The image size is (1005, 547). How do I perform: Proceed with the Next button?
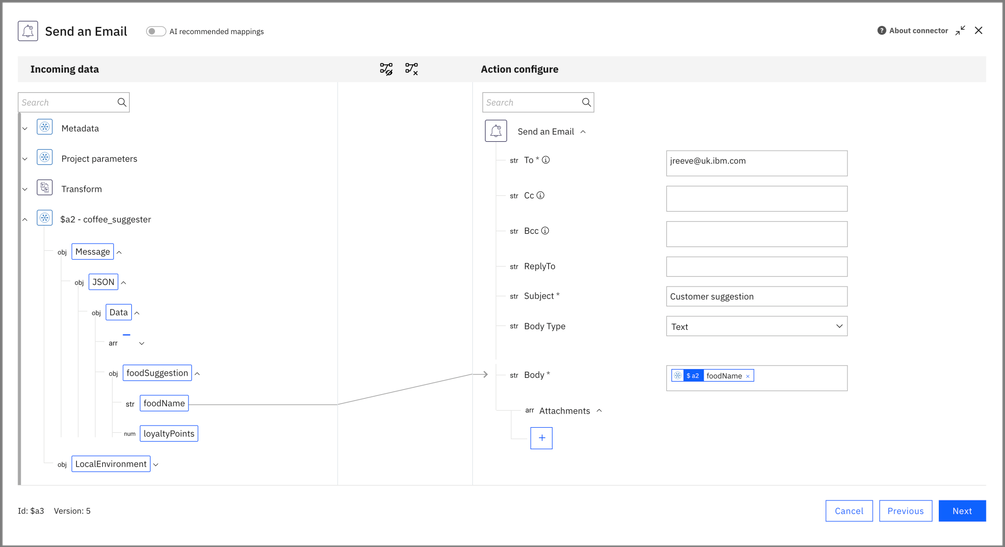click(962, 511)
